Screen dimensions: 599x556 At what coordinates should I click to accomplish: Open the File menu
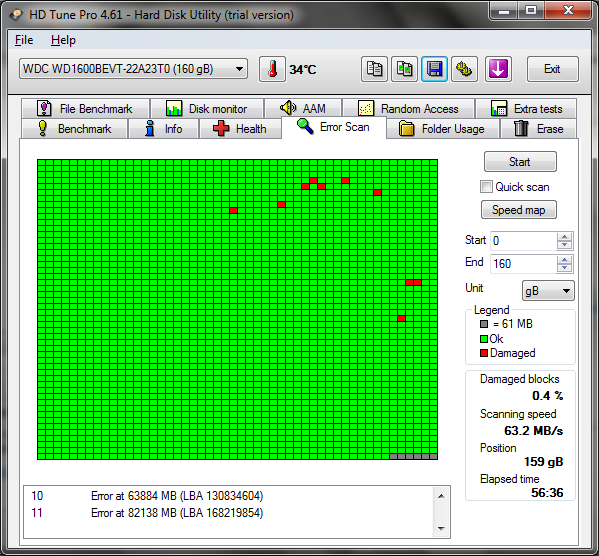point(24,40)
